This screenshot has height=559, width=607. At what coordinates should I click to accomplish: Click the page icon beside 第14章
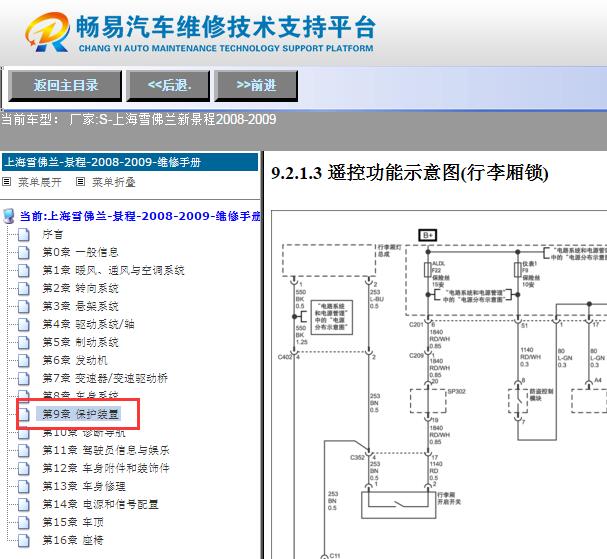[x=24, y=504]
